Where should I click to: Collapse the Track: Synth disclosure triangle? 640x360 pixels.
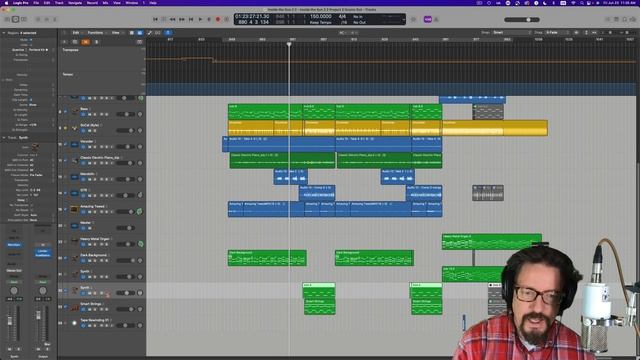[4, 138]
